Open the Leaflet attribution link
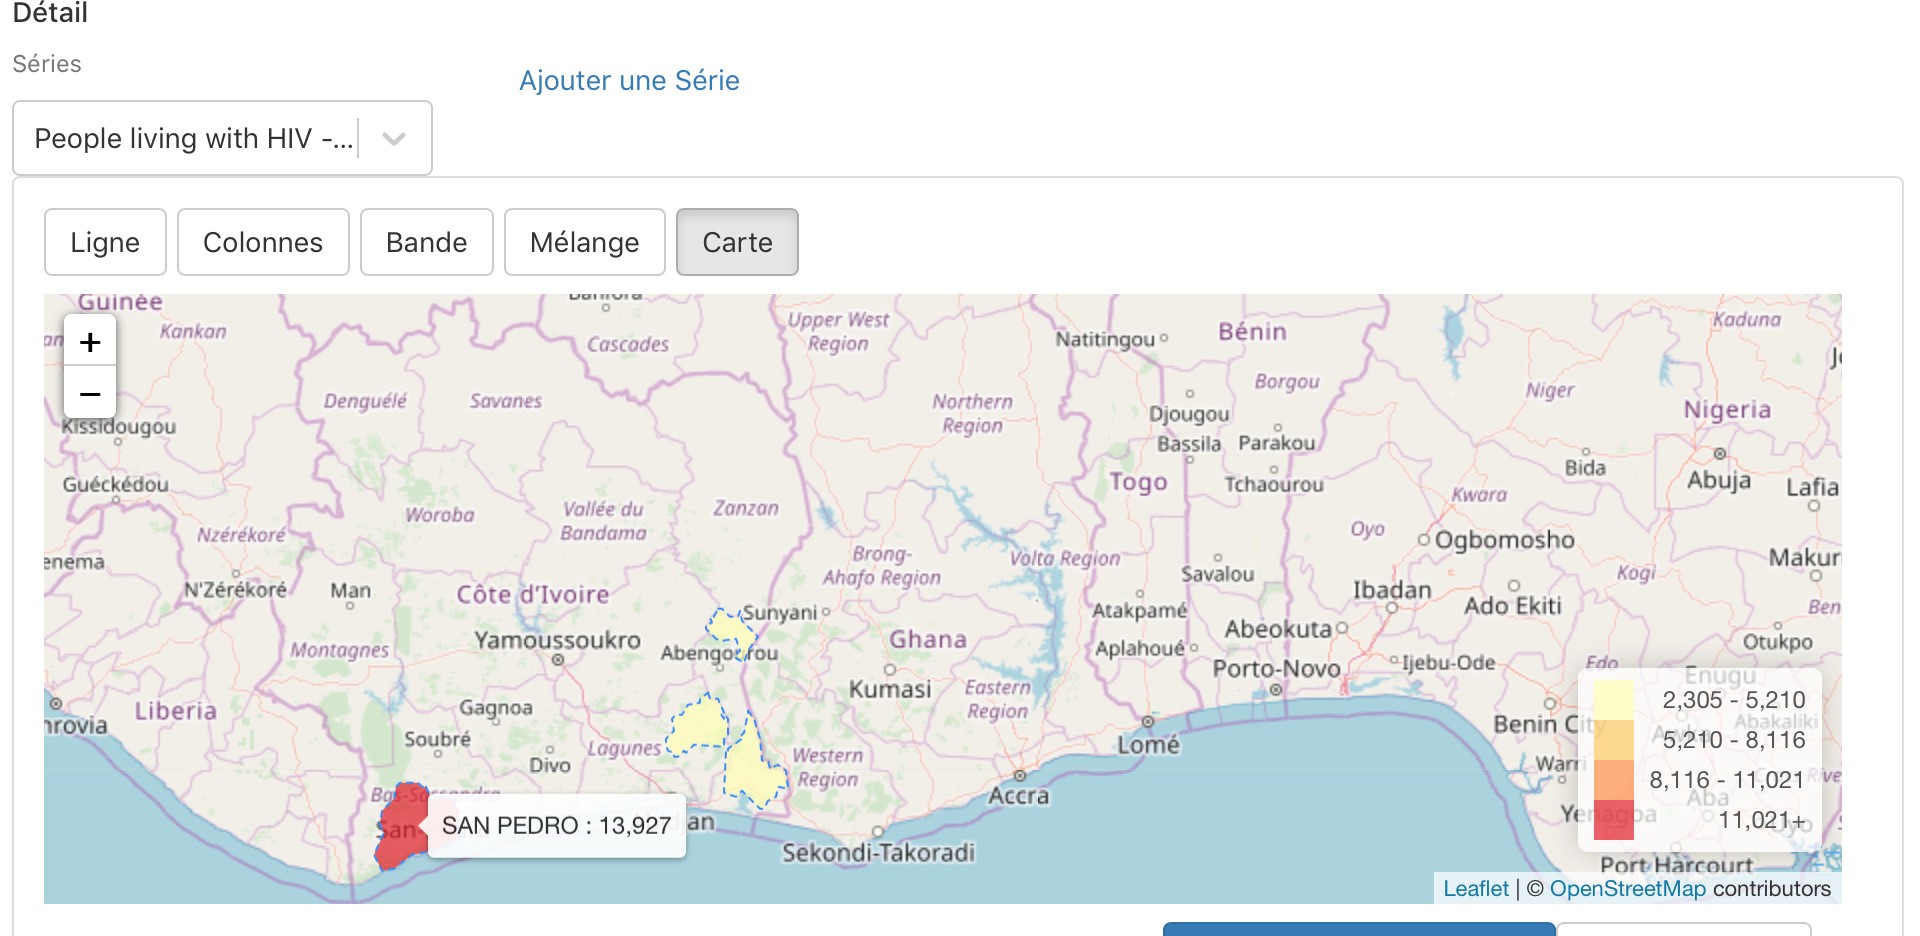1920x936 pixels. click(1476, 888)
